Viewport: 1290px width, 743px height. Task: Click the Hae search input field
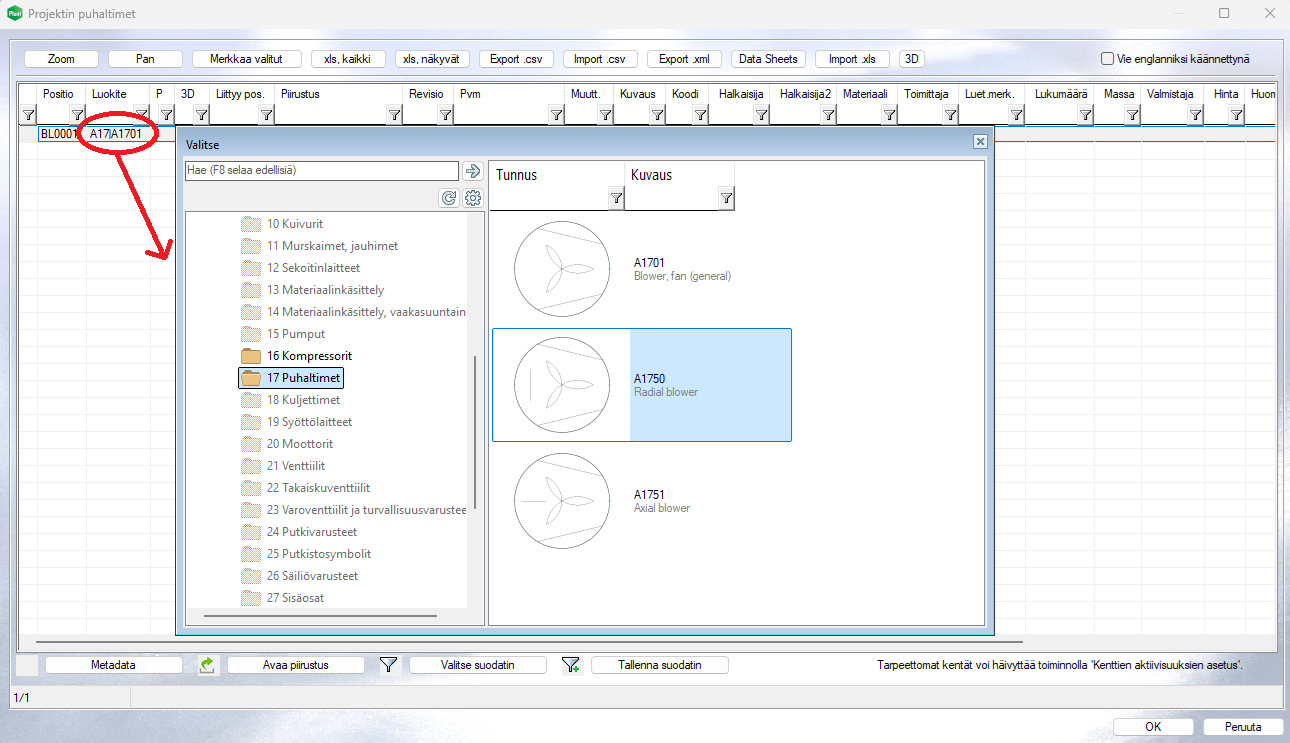click(321, 171)
